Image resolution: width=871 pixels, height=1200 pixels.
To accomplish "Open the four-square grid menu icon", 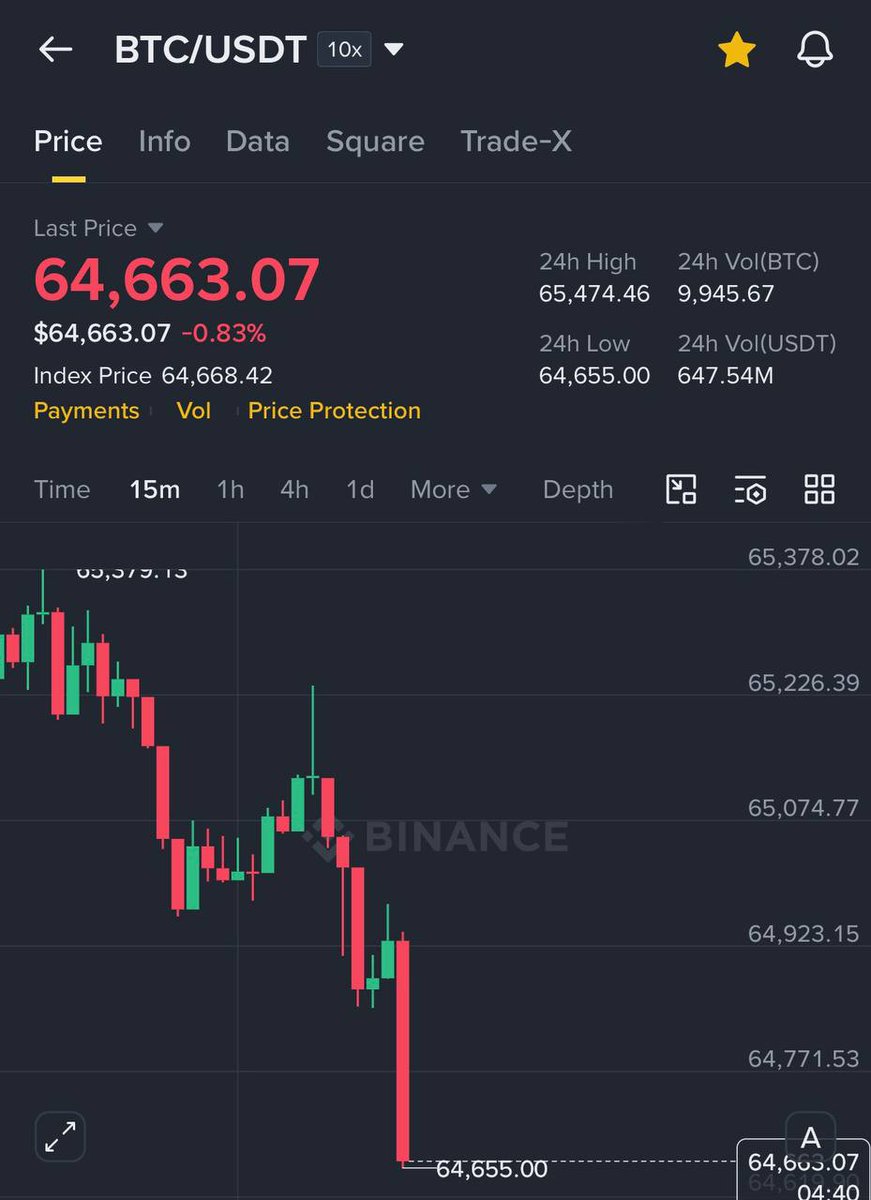I will [x=819, y=489].
